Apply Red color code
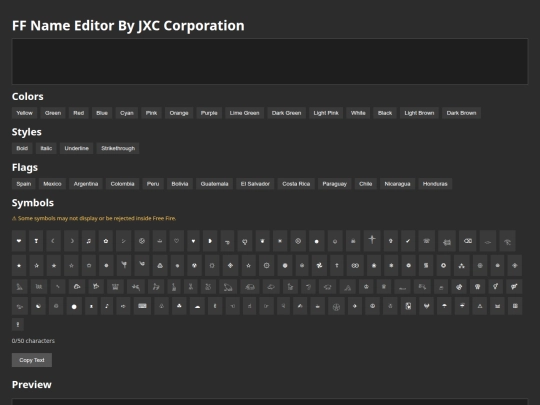Image resolution: width=540 pixels, height=405 pixels. click(79, 113)
